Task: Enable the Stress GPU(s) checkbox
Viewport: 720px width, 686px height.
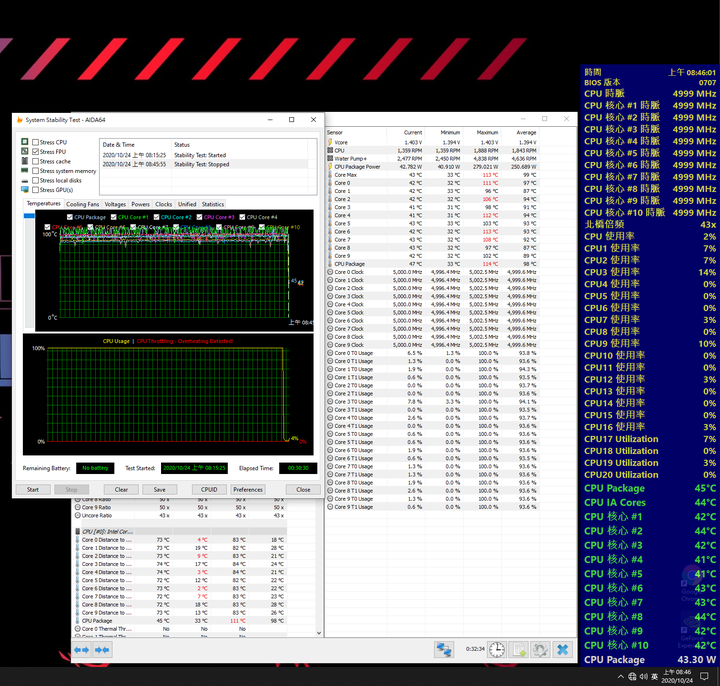Action: (x=35, y=190)
